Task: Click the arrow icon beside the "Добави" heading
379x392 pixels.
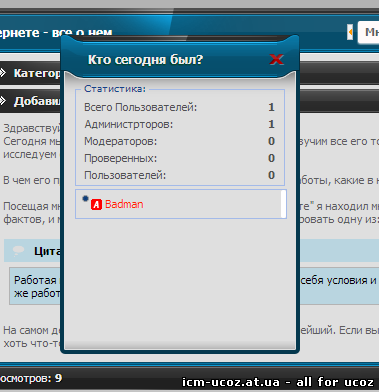Action: click(x=3, y=101)
